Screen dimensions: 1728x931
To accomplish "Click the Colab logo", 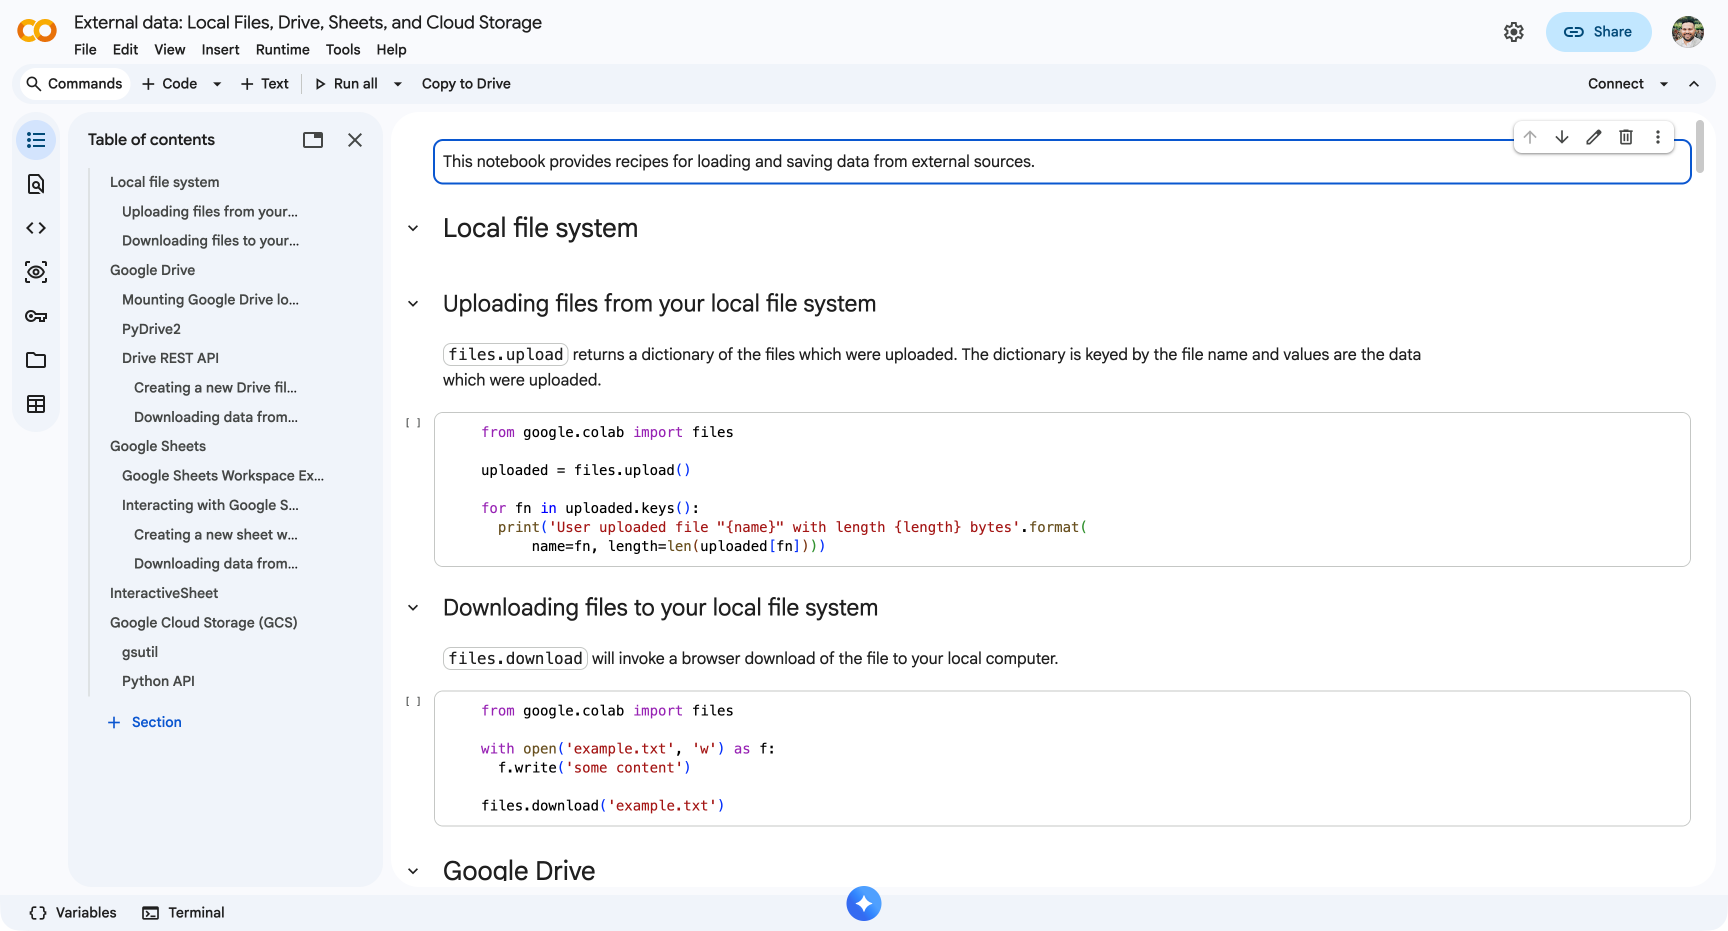I will [x=37, y=31].
